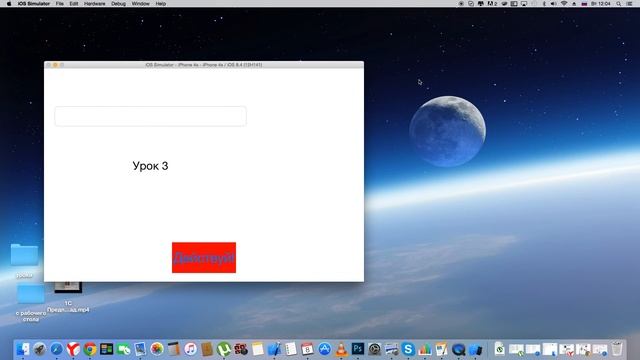Open the AirPlay display menu bar icon
The height and width of the screenshot is (360, 640).
click(524, 4)
